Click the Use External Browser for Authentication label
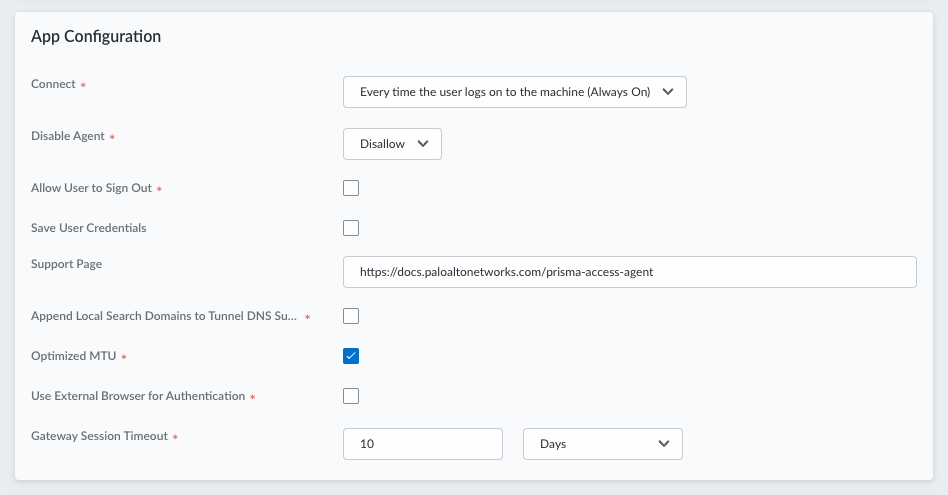 [x=138, y=396]
